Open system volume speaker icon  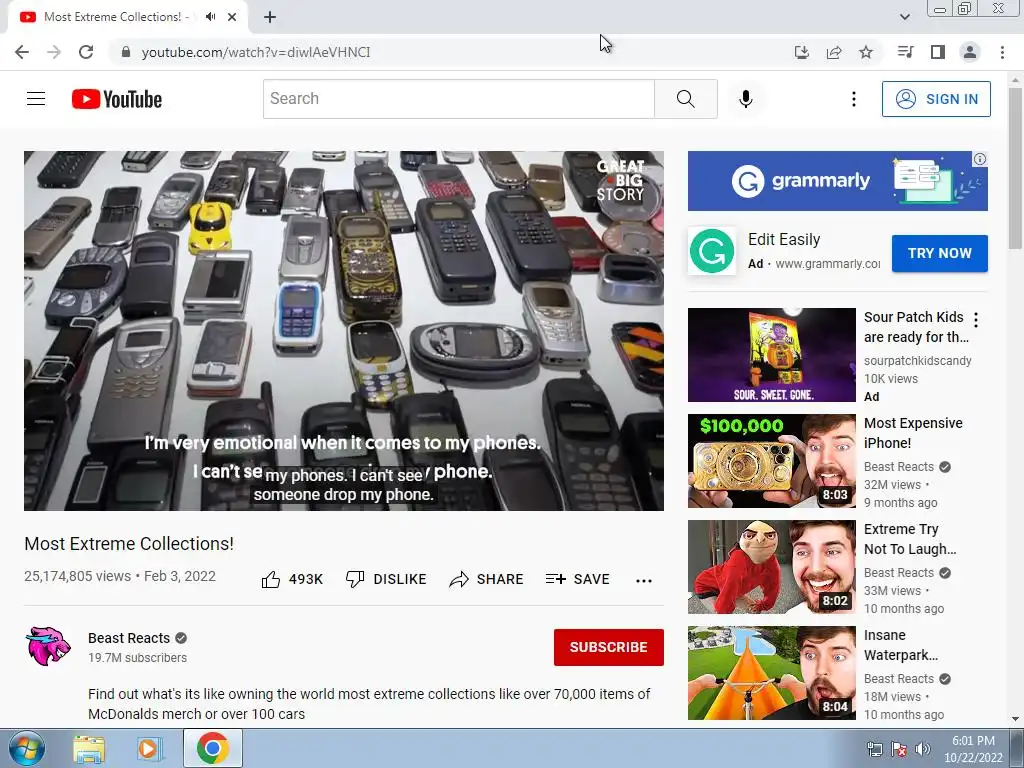point(922,749)
